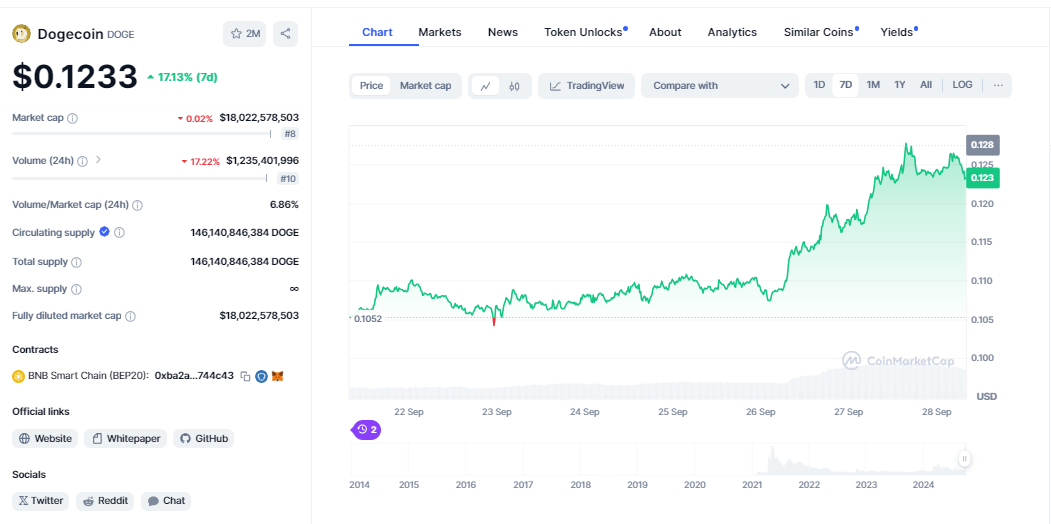
Task: Open the share icon button
Action: [x=286, y=34]
